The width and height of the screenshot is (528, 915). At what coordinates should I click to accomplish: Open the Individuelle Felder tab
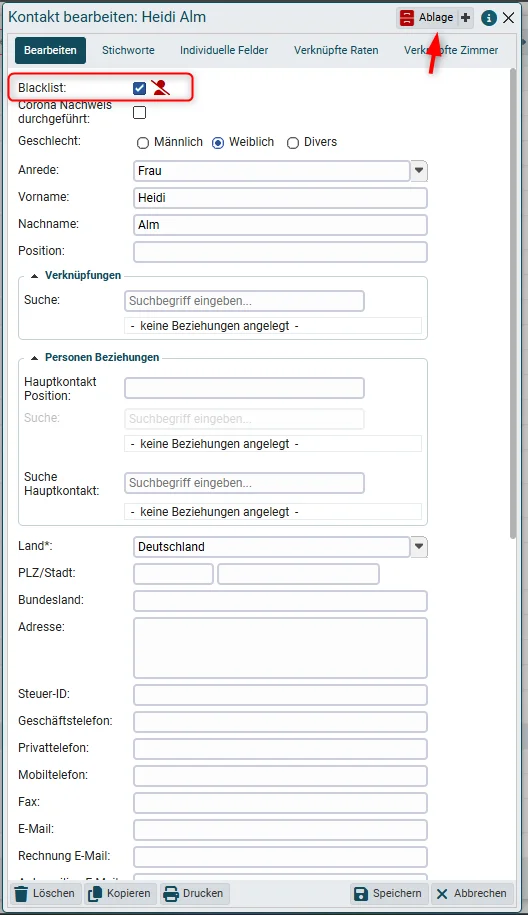click(x=224, y=50)
